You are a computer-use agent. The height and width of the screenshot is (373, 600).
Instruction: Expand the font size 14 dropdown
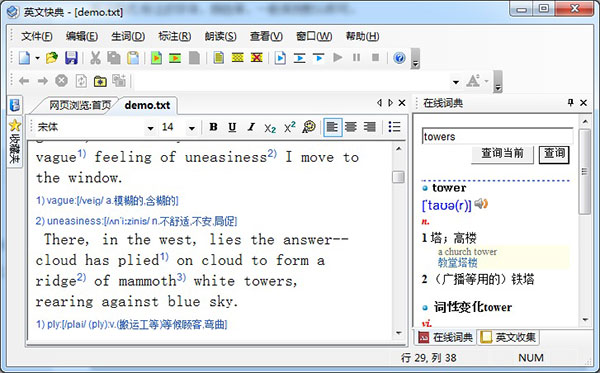(192, 129)
